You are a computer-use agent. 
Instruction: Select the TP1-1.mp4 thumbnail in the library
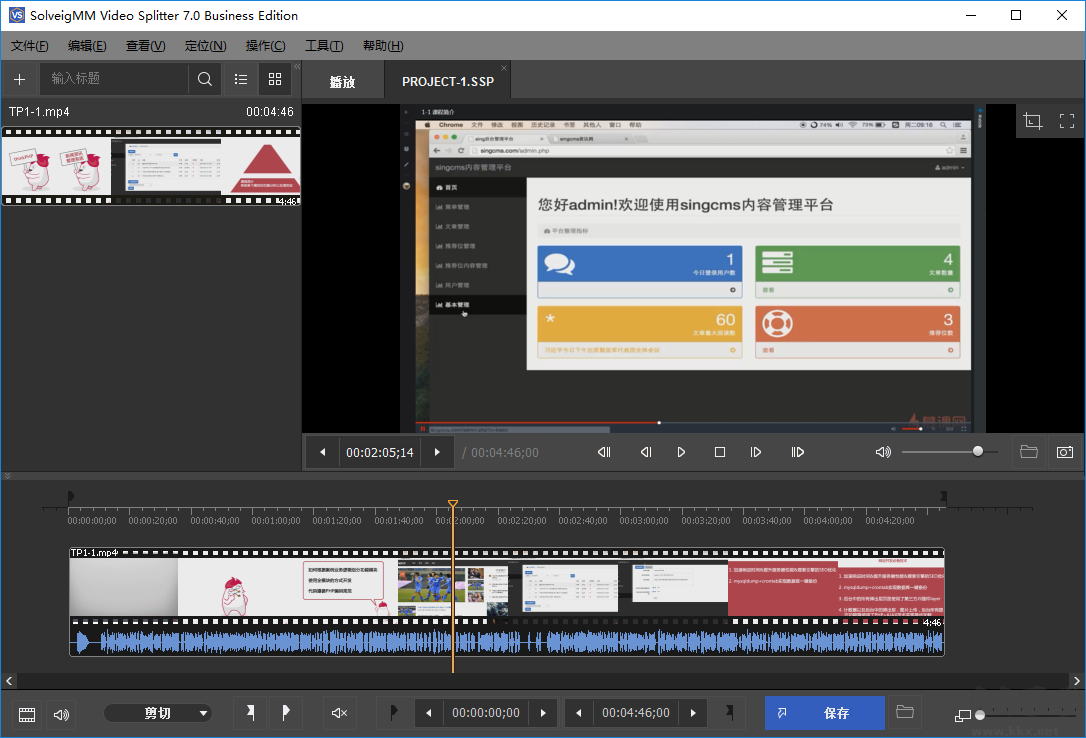[150, 166]
